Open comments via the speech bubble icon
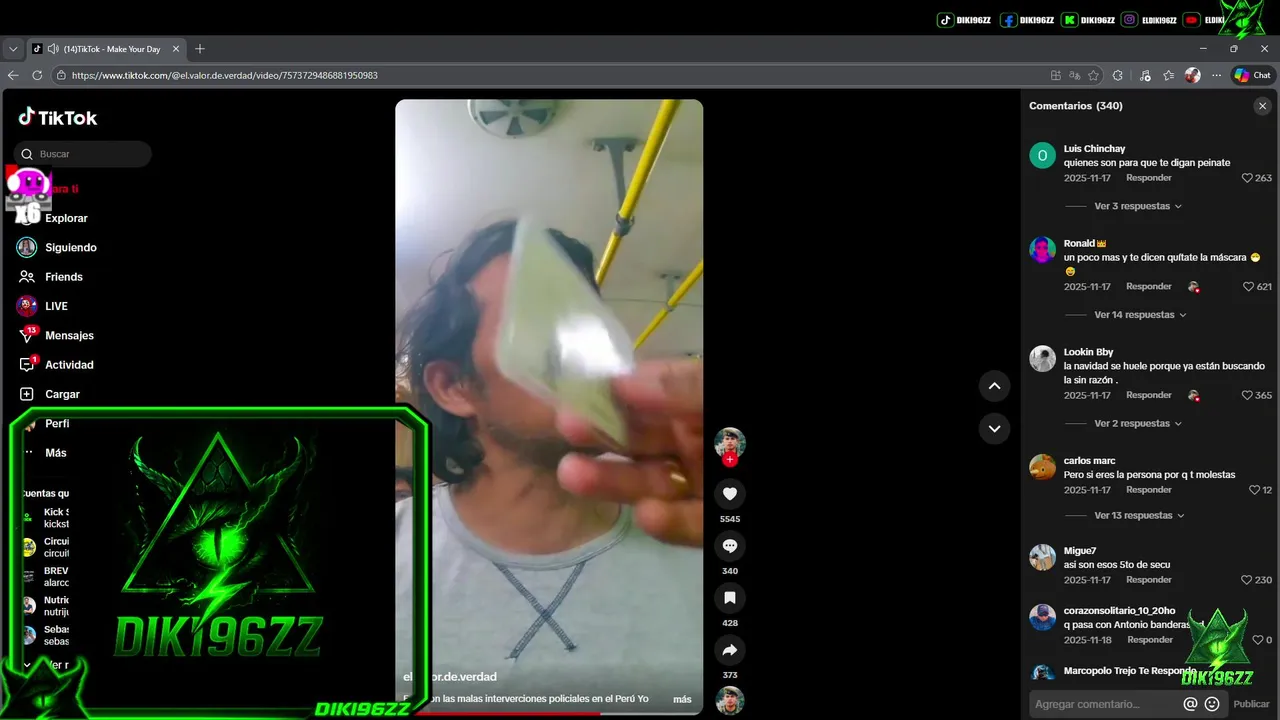1280x720 pixels. (729, 546)
